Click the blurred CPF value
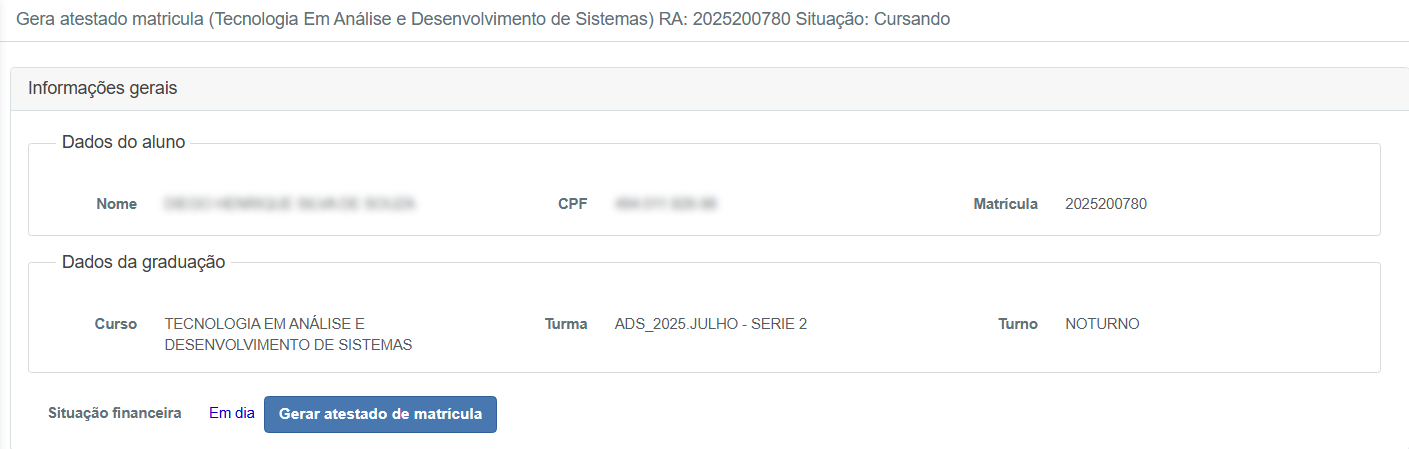Image resolution: width=1409 pixels, height=449 pixels. pyautogui.click(x=666, y=204)
